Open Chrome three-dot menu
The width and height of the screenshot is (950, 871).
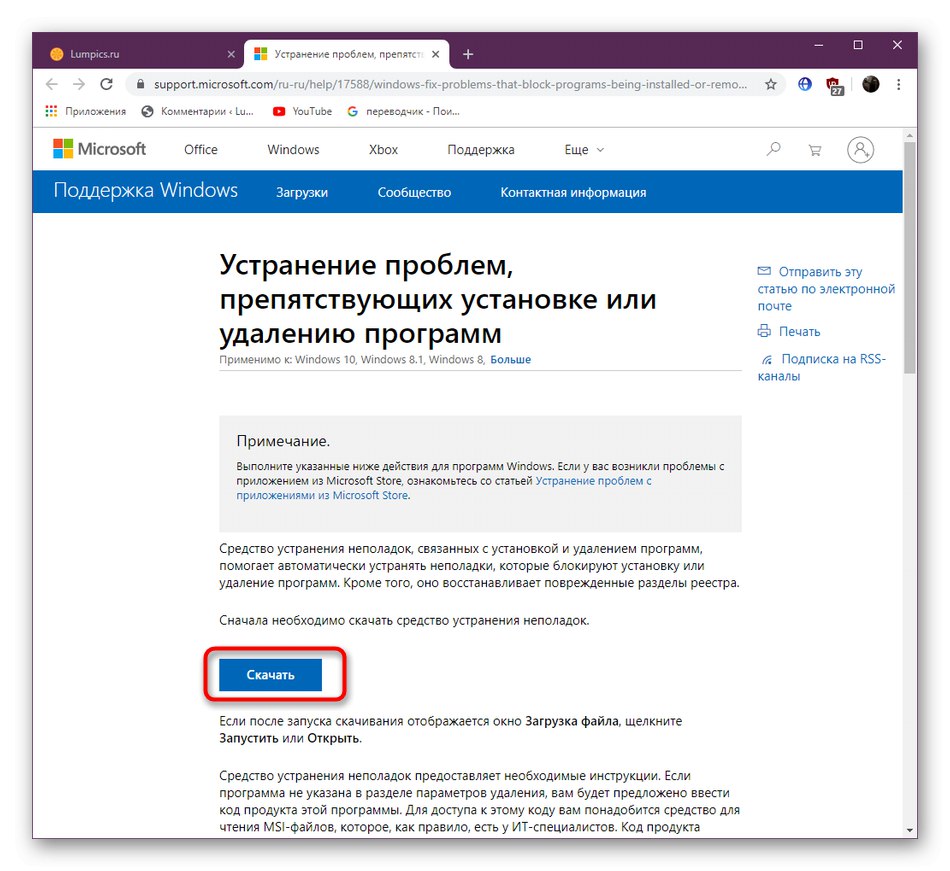(x=899, y=84)
